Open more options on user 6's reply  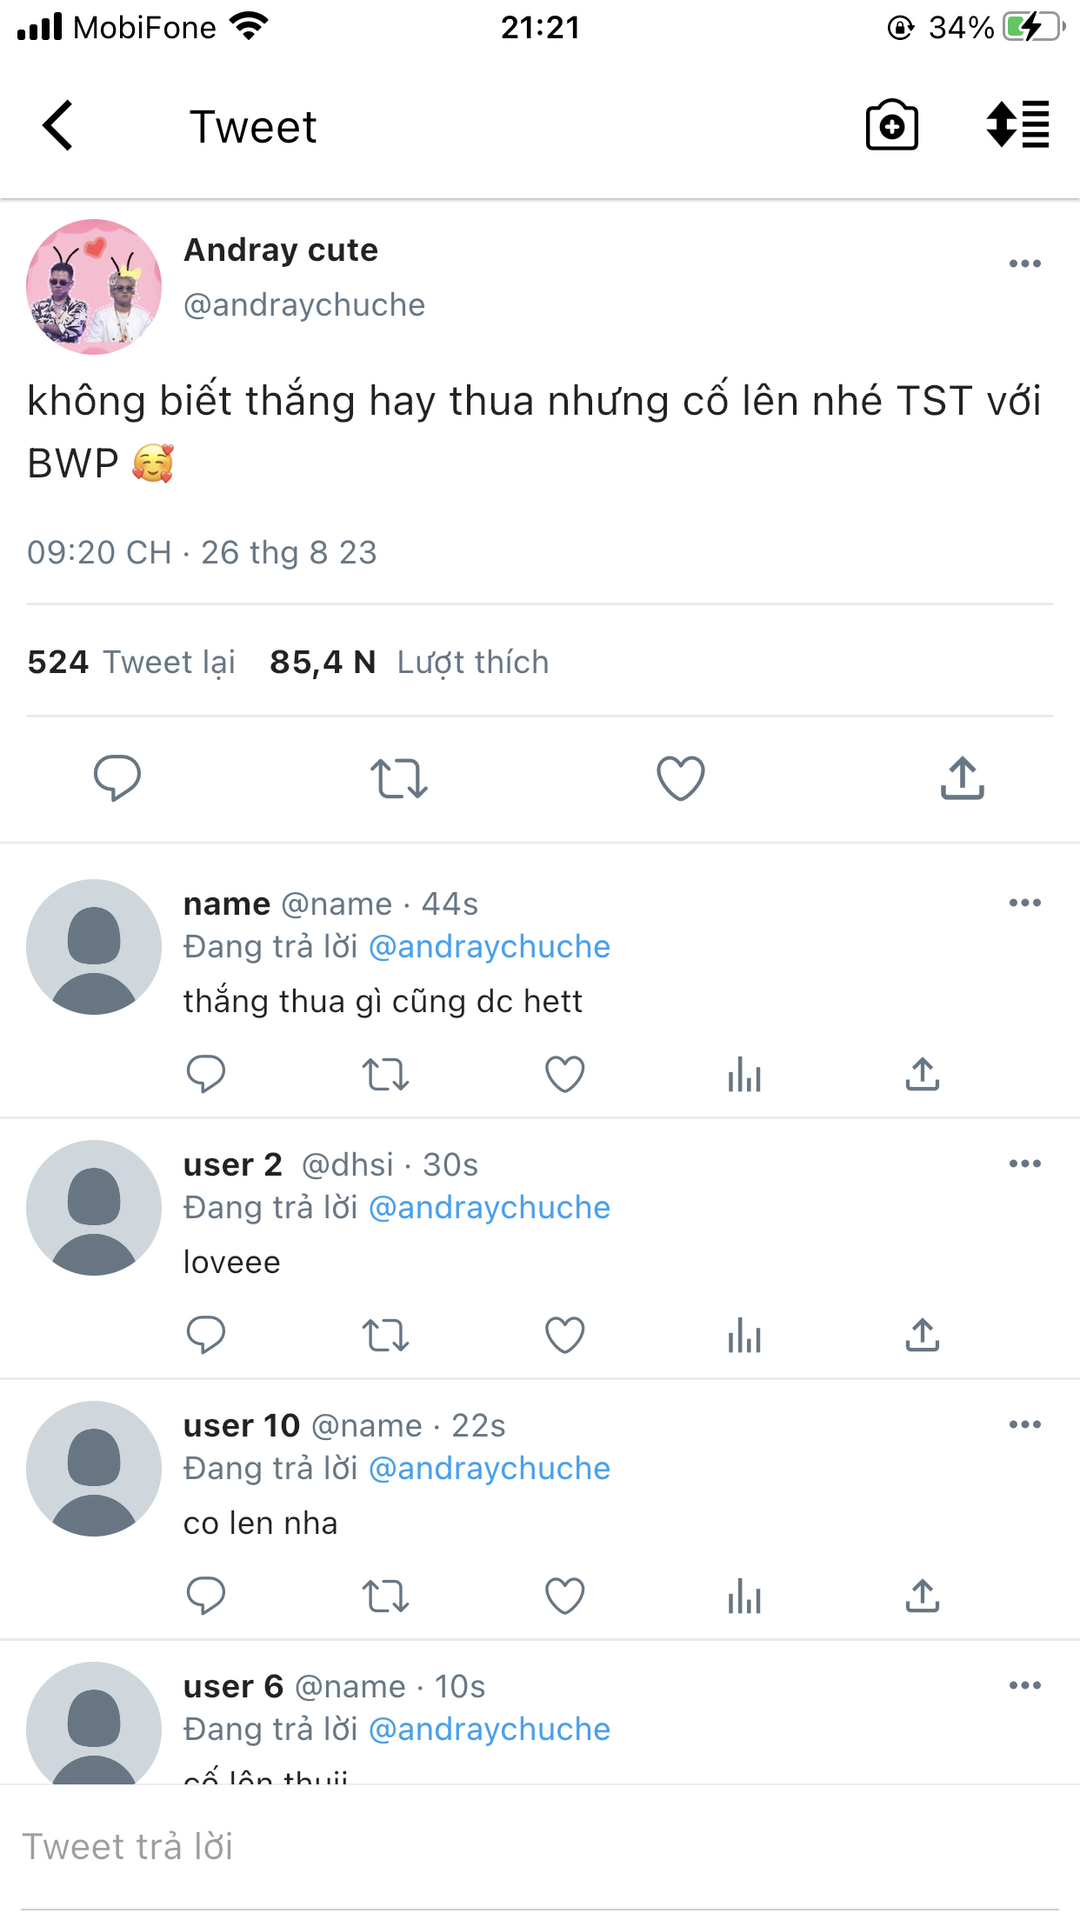point(1025,1686)
